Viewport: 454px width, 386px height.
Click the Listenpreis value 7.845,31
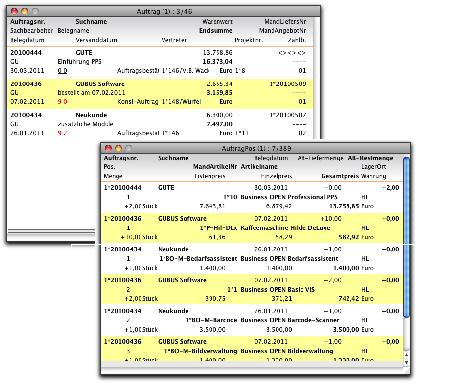212,206
